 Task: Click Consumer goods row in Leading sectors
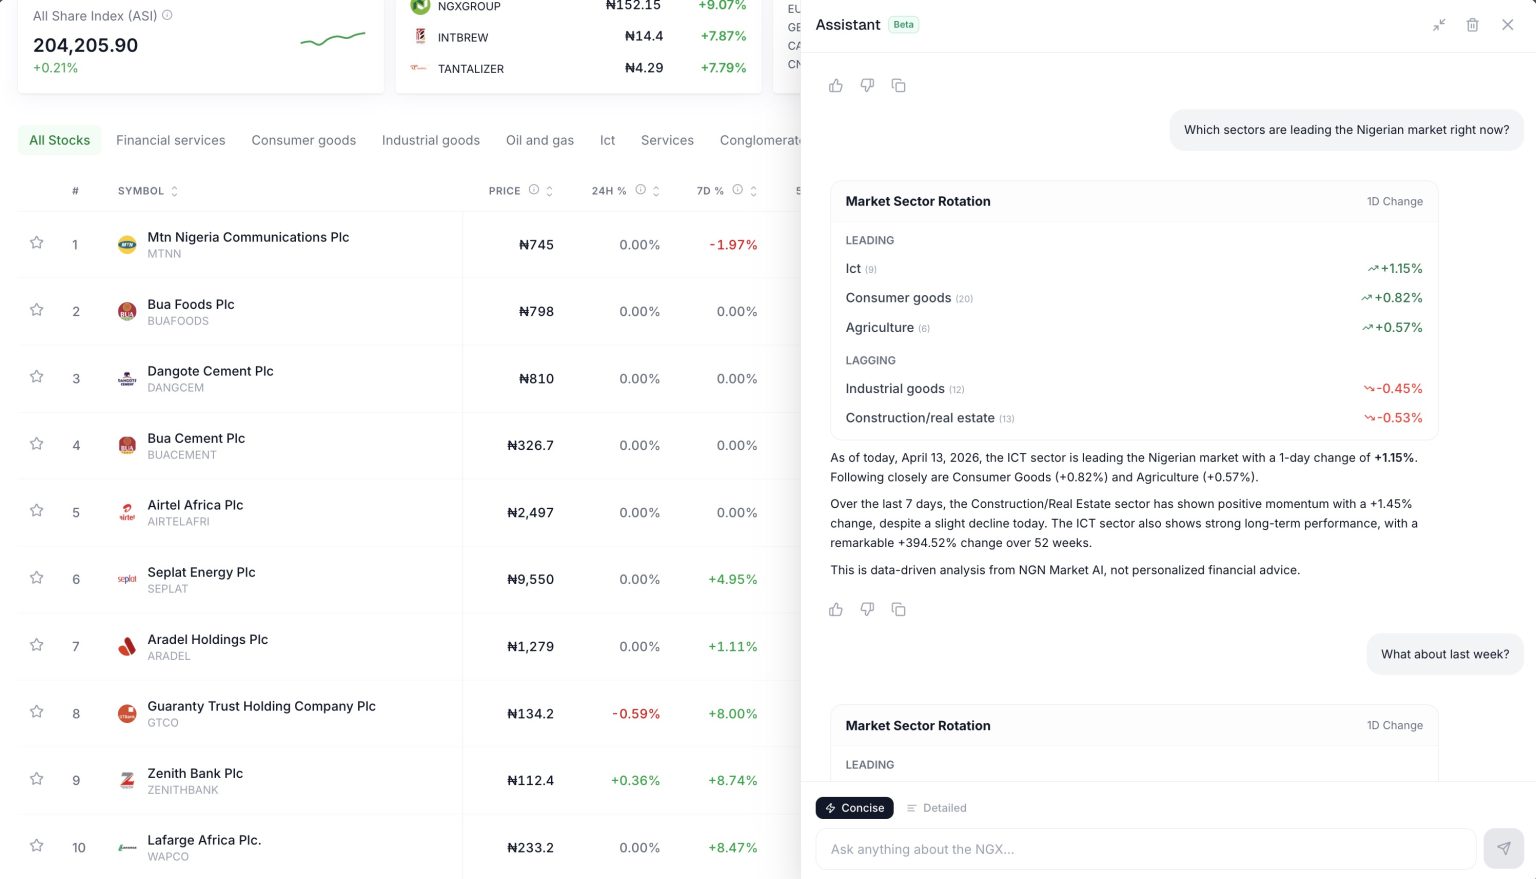click(x=1134, y=298)
